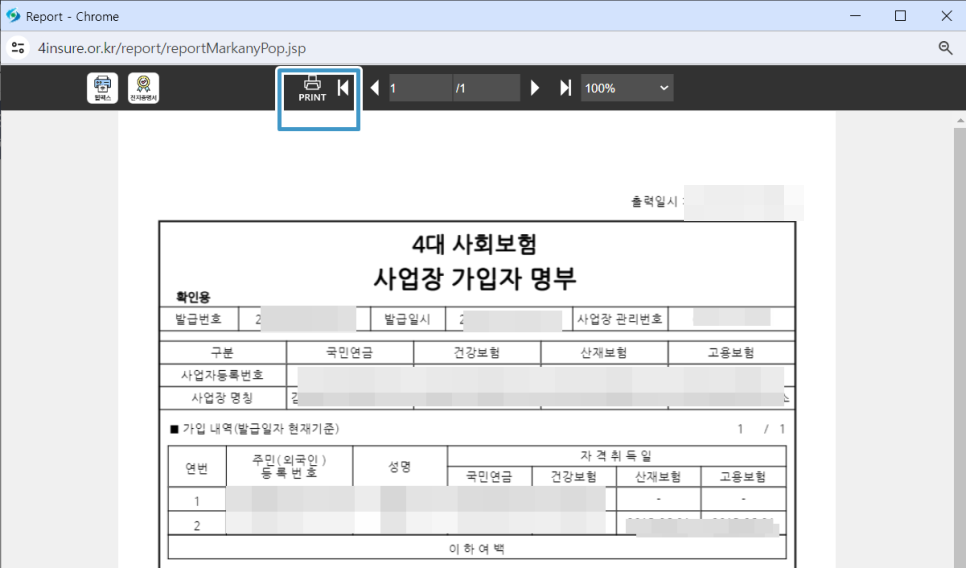Screen dimensions: 966x568
Task: Click the 사업자등록번호 row label
Action: coord(222,375)
